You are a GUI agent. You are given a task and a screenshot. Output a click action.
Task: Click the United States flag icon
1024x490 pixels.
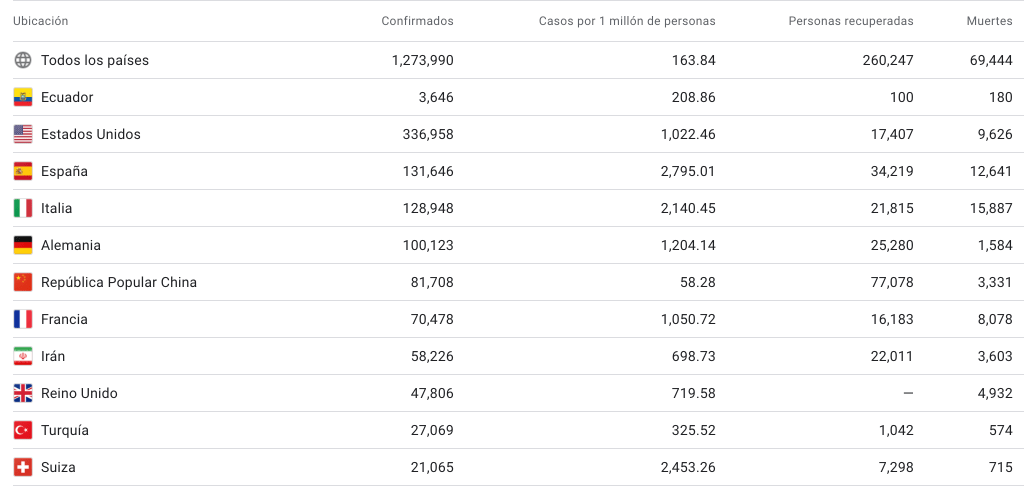[23, 134]
